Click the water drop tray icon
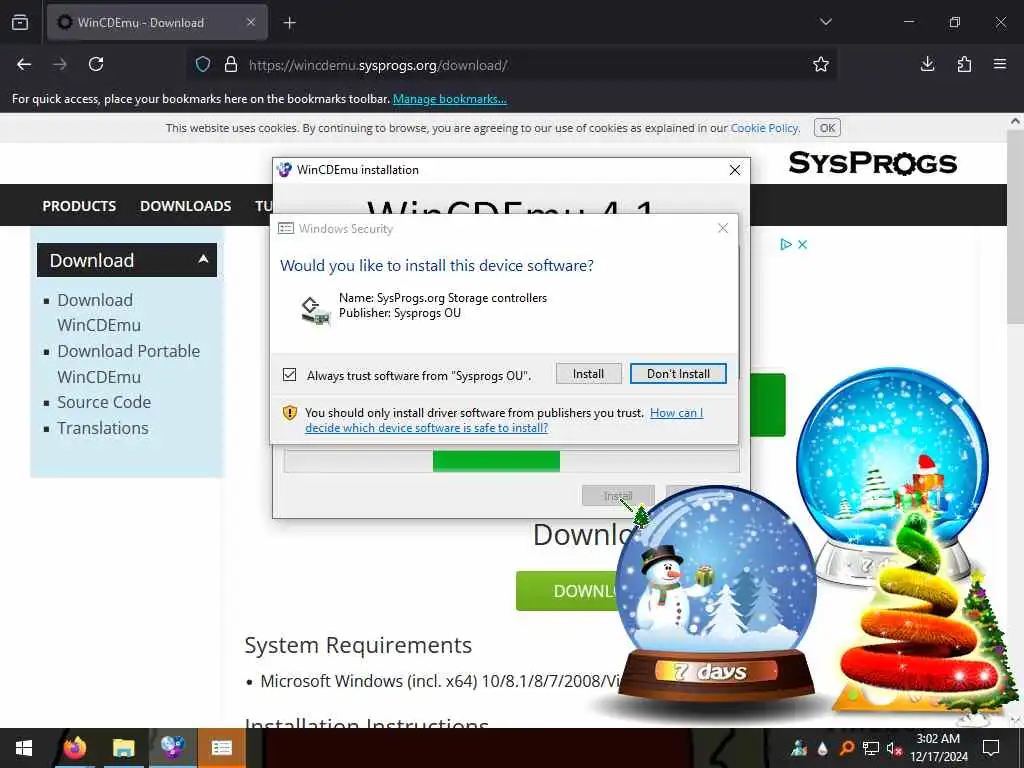1024x768 pixels. pyautogui.click(x=823, y=748)
